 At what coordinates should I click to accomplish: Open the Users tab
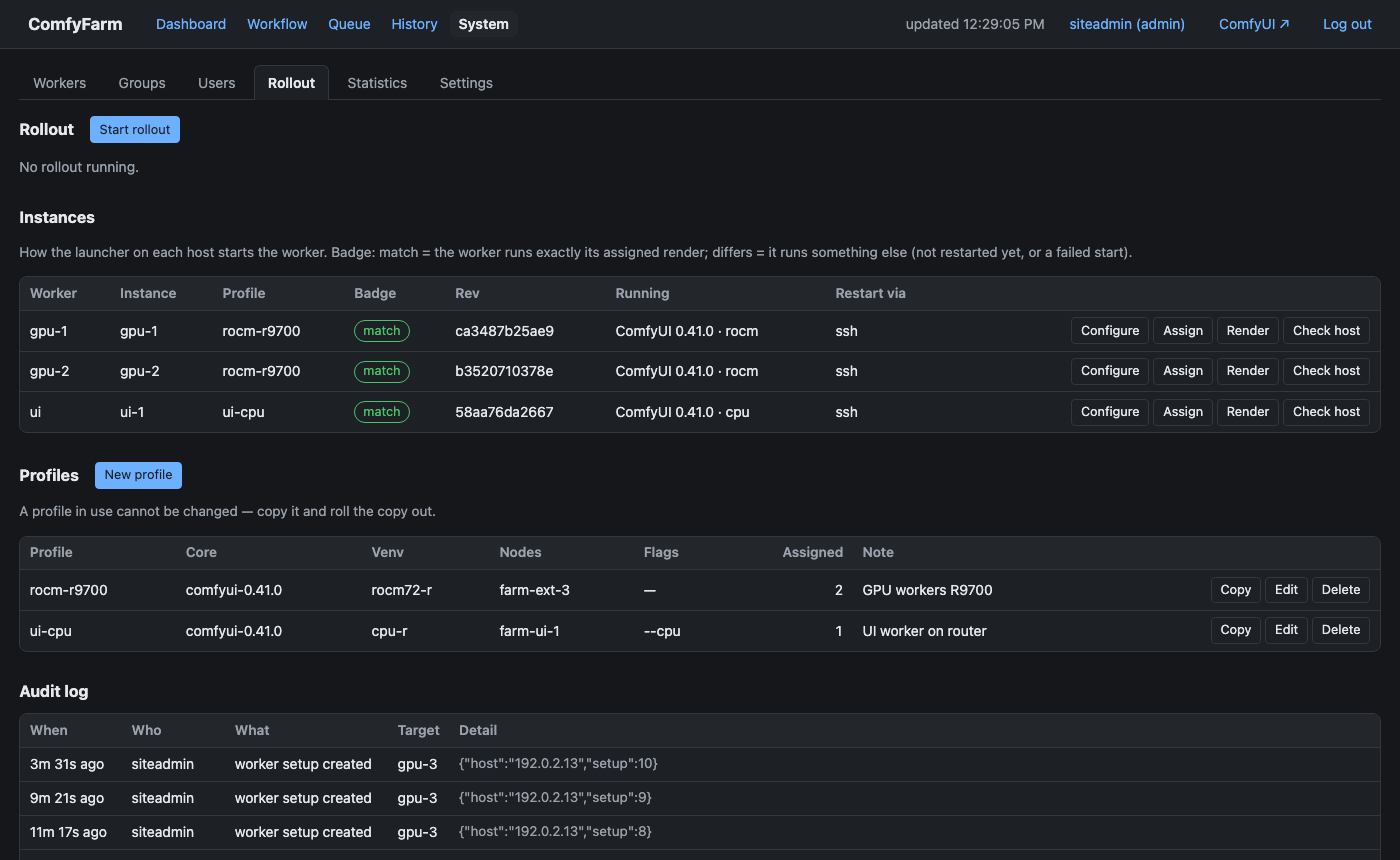217,83
